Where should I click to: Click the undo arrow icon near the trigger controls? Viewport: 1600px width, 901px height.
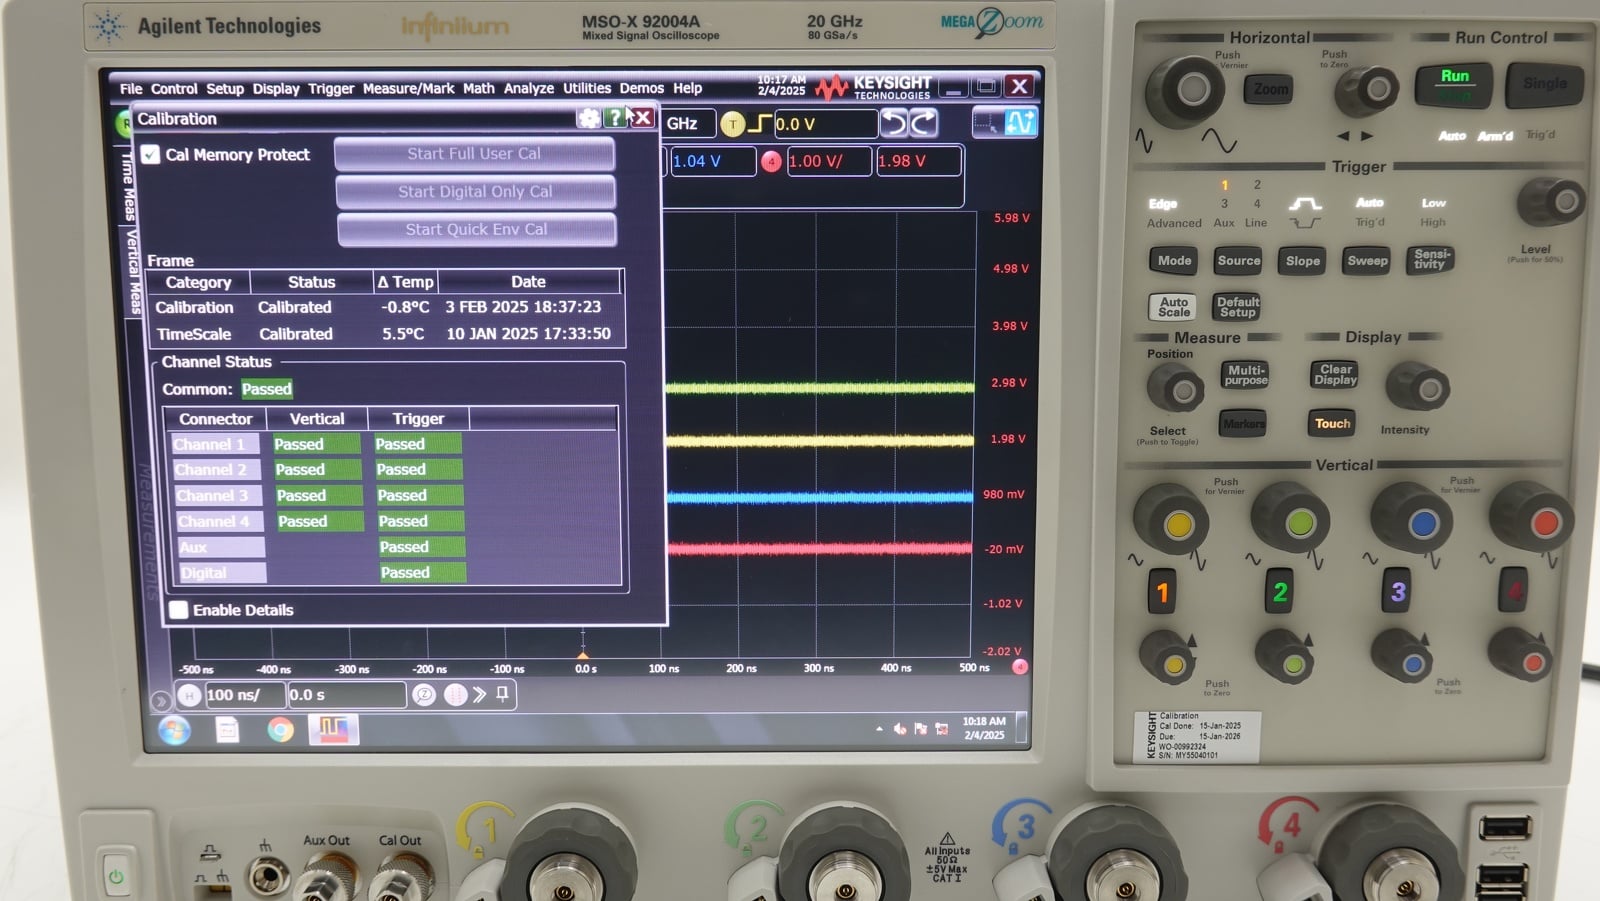[x=894, y=123]
